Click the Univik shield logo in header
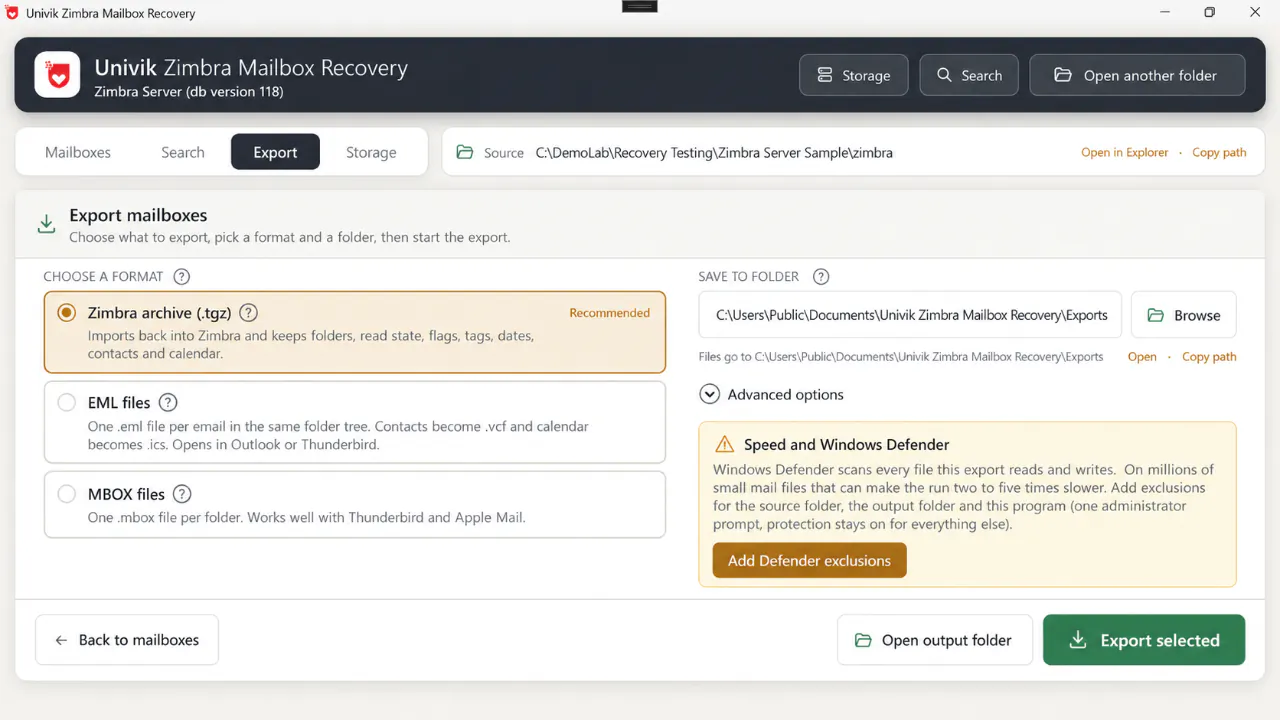The height and width of the screenshot is (720, 1280). click(57, 75)
